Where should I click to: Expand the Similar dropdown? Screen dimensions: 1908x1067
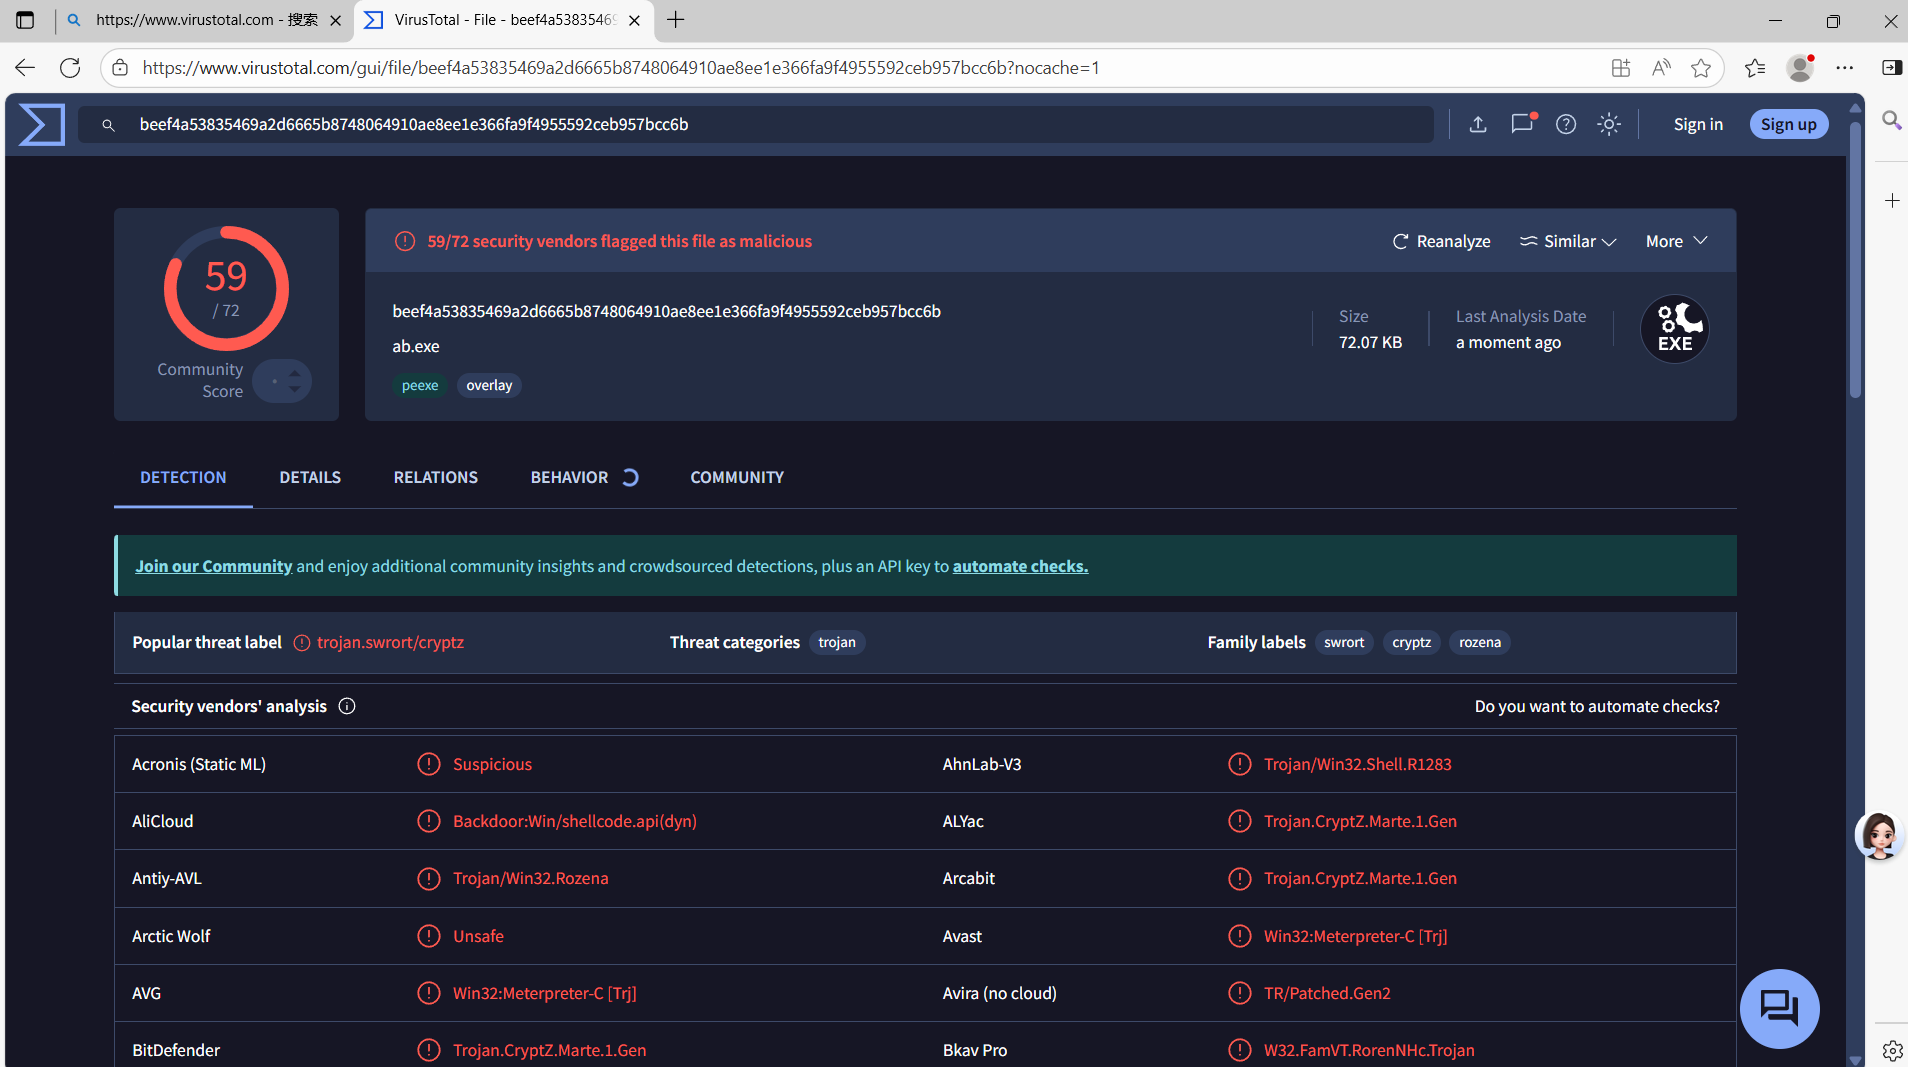pos(1568,241)
